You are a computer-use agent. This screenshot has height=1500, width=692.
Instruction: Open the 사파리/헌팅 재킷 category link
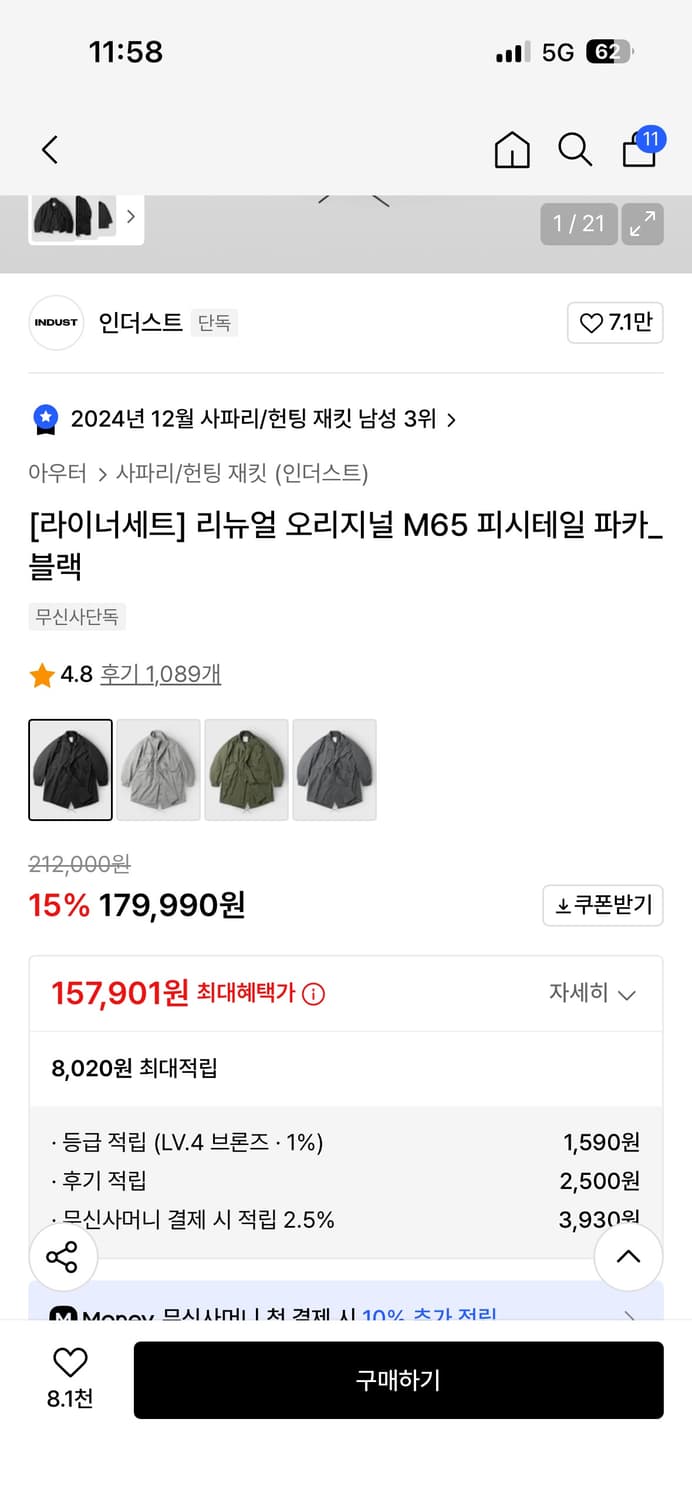click(x=181, y=471)
